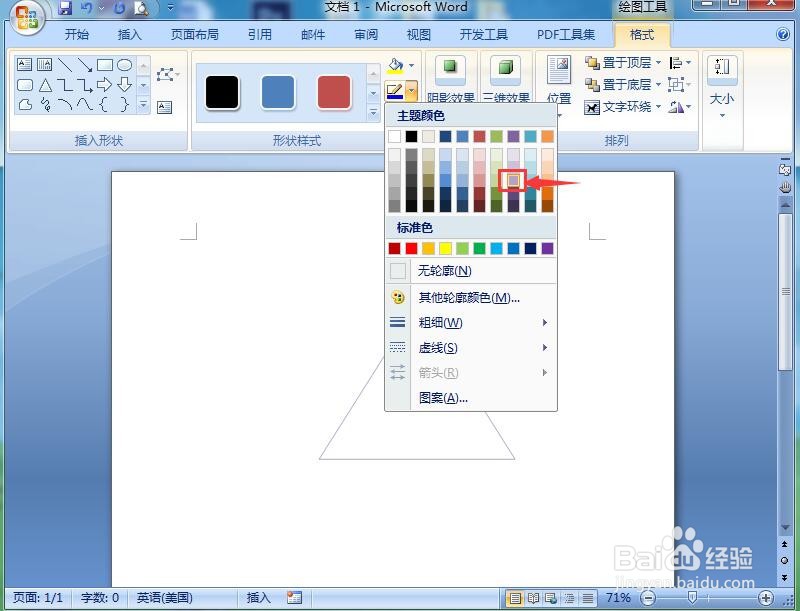Viewport: 800px width, 611px height.
Task: Click the rotate shape icon
Action: 677,107
